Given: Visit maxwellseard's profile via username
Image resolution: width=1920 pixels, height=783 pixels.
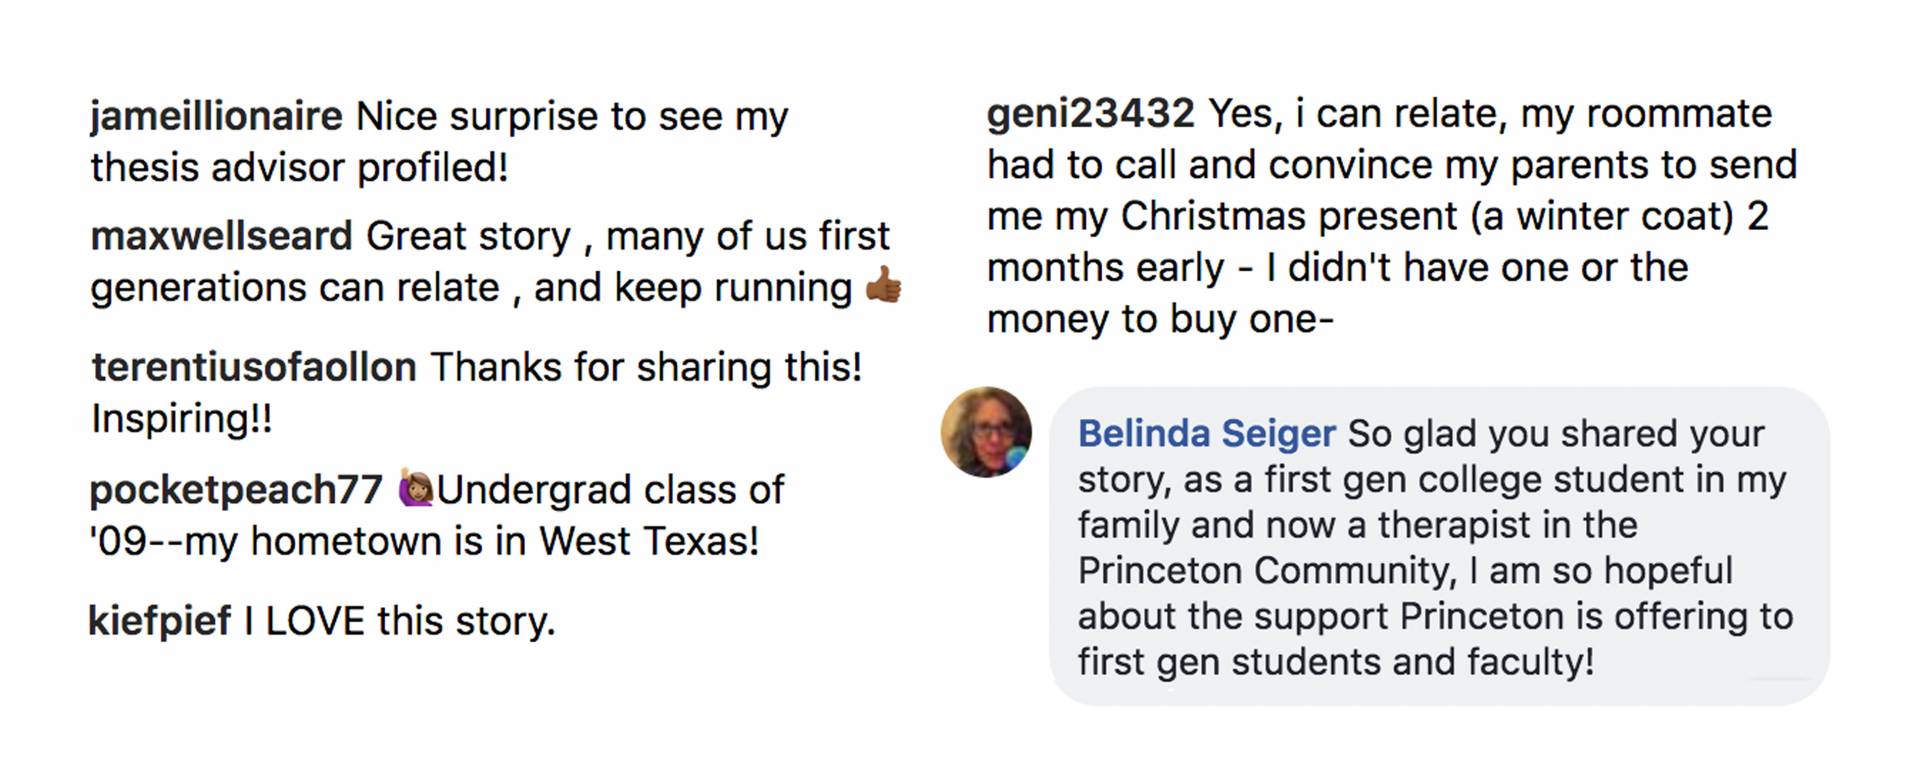Looking at the screenshot, I should [221, 236].
